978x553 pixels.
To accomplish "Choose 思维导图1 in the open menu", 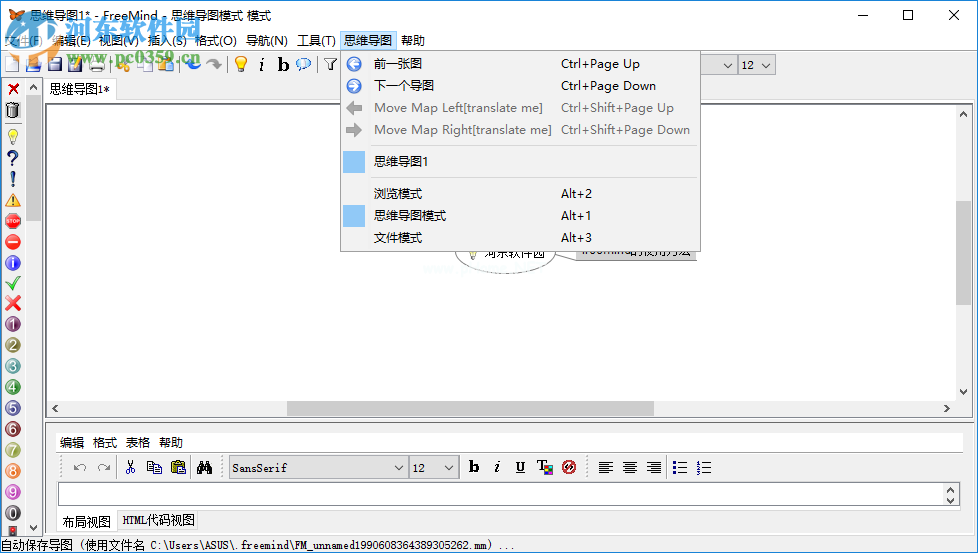I will click(x=520, y=161).
